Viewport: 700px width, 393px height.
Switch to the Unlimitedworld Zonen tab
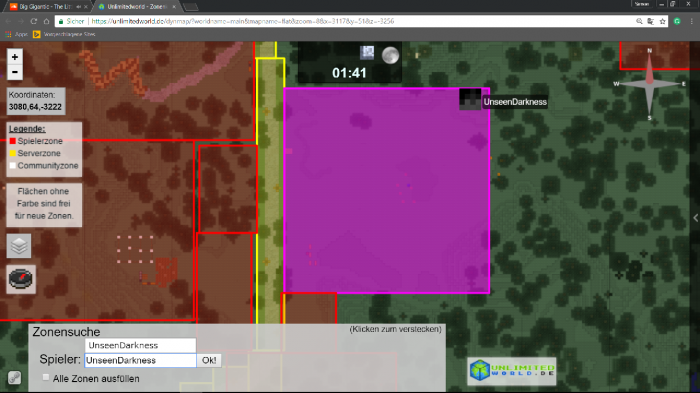[136, 7]
